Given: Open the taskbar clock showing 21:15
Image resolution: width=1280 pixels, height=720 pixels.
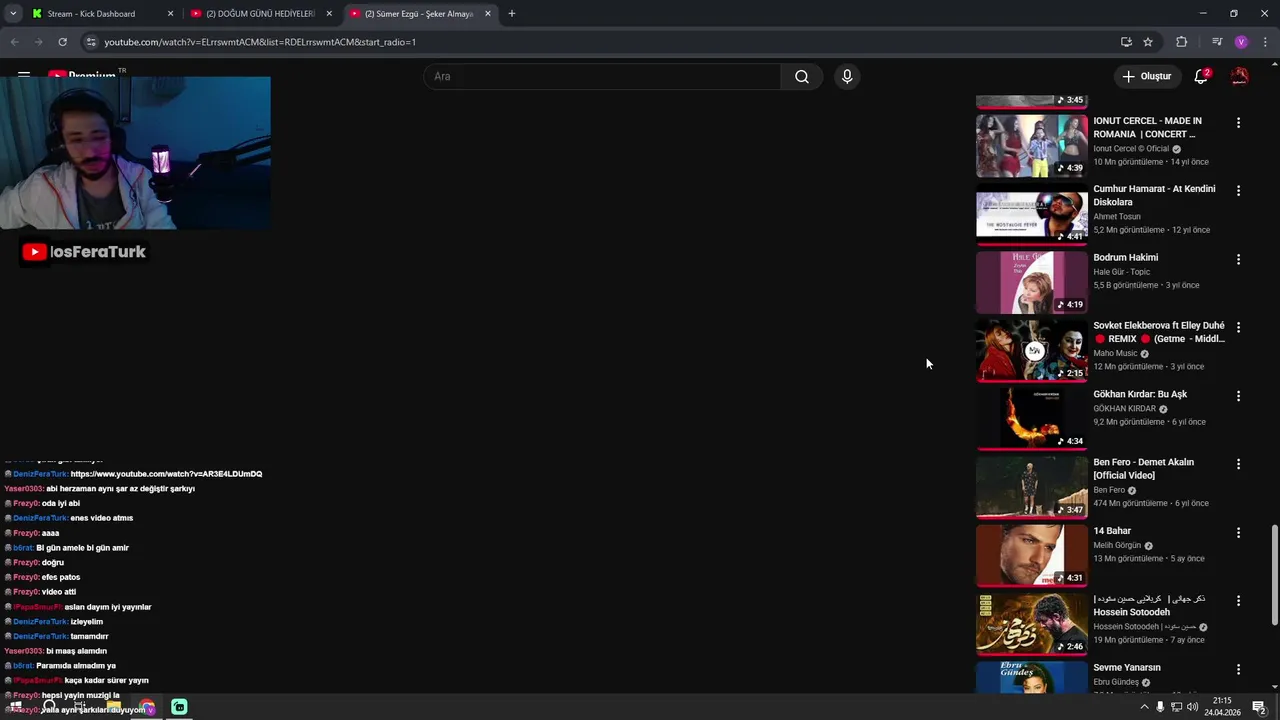Looking at the screenshot, I should click(x=1222, y=707).
